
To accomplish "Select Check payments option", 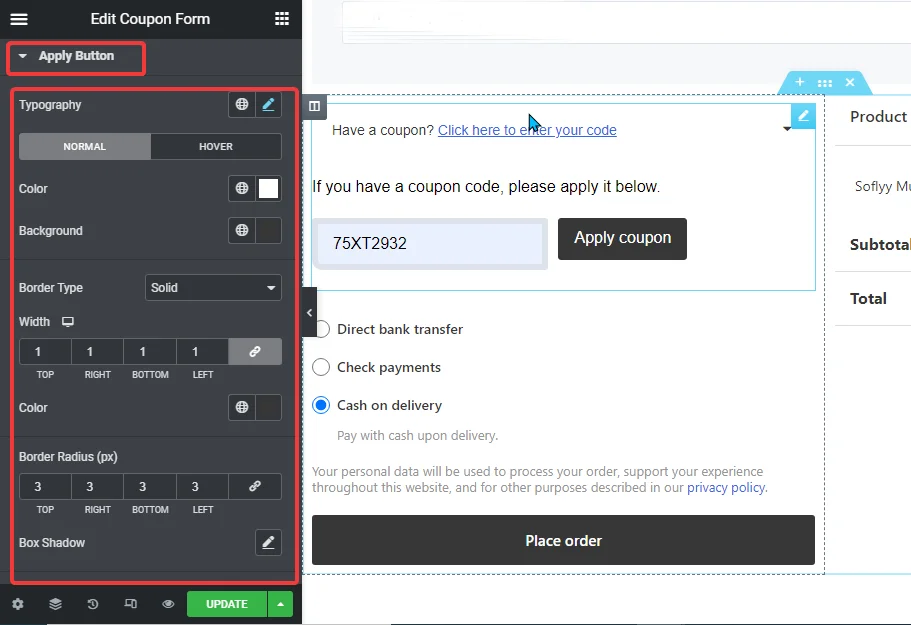I will coord(321,367).
